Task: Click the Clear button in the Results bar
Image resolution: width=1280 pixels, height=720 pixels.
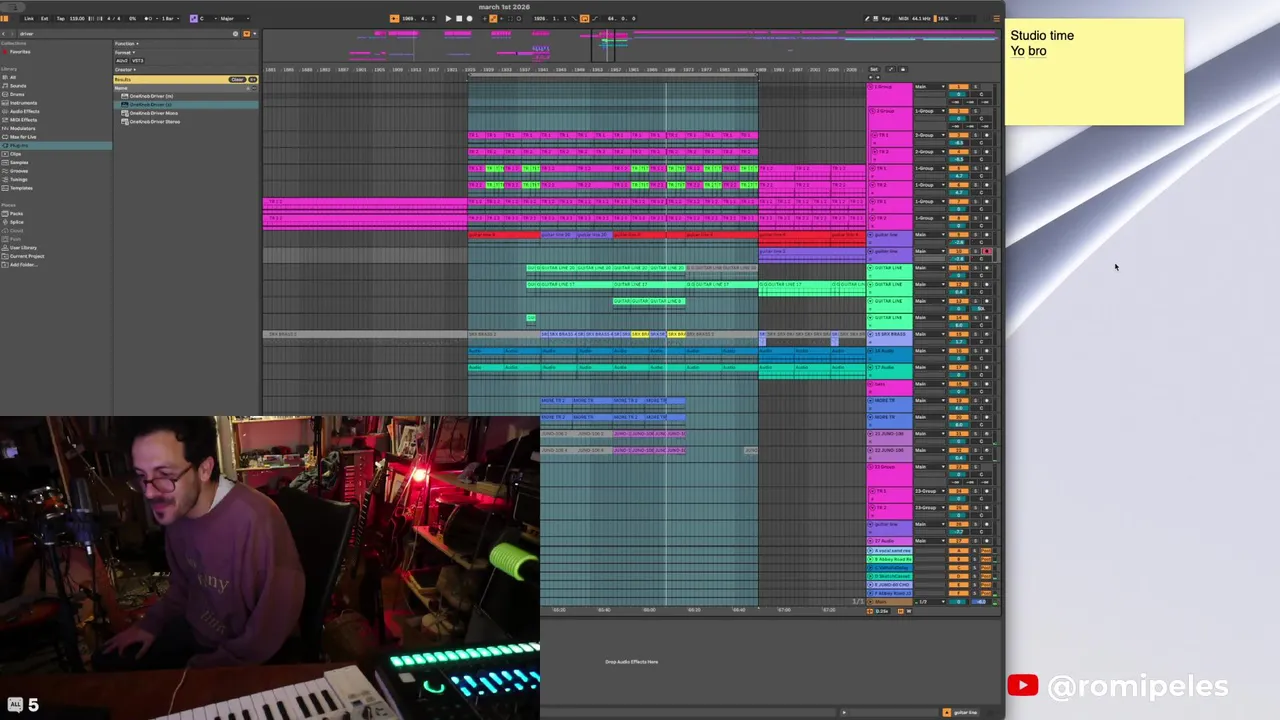Action: pyautogui.click(x=237, y=80)
